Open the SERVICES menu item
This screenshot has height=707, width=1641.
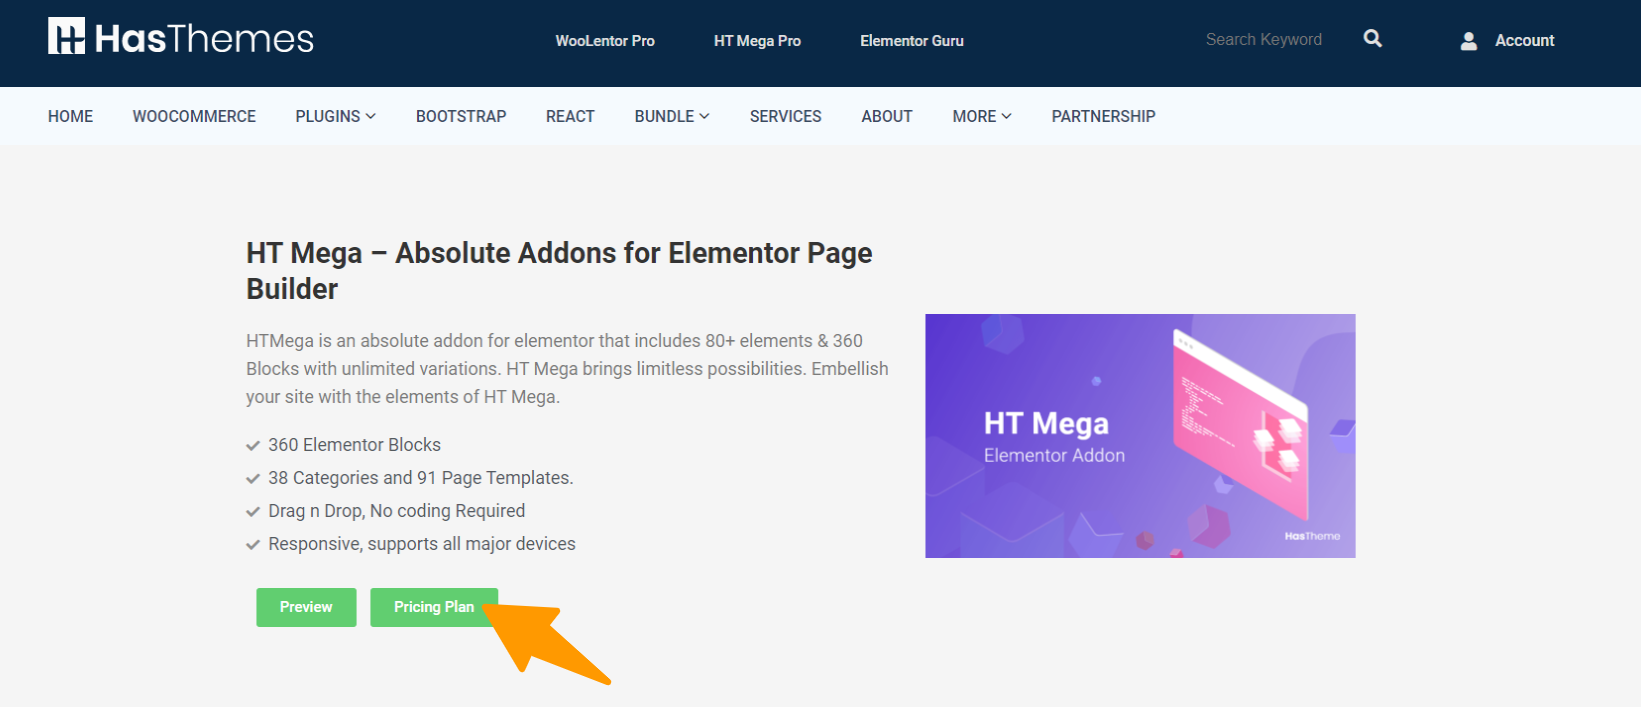[786, 116]
